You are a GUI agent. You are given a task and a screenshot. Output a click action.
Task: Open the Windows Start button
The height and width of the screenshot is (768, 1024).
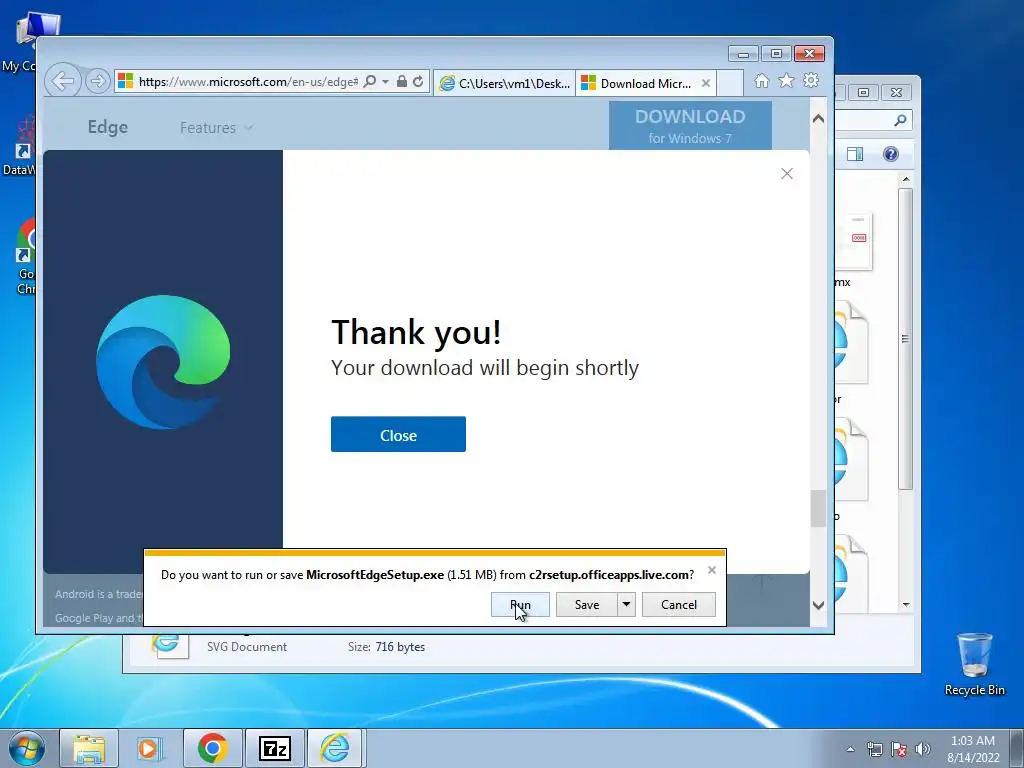(x=27, y=748)
